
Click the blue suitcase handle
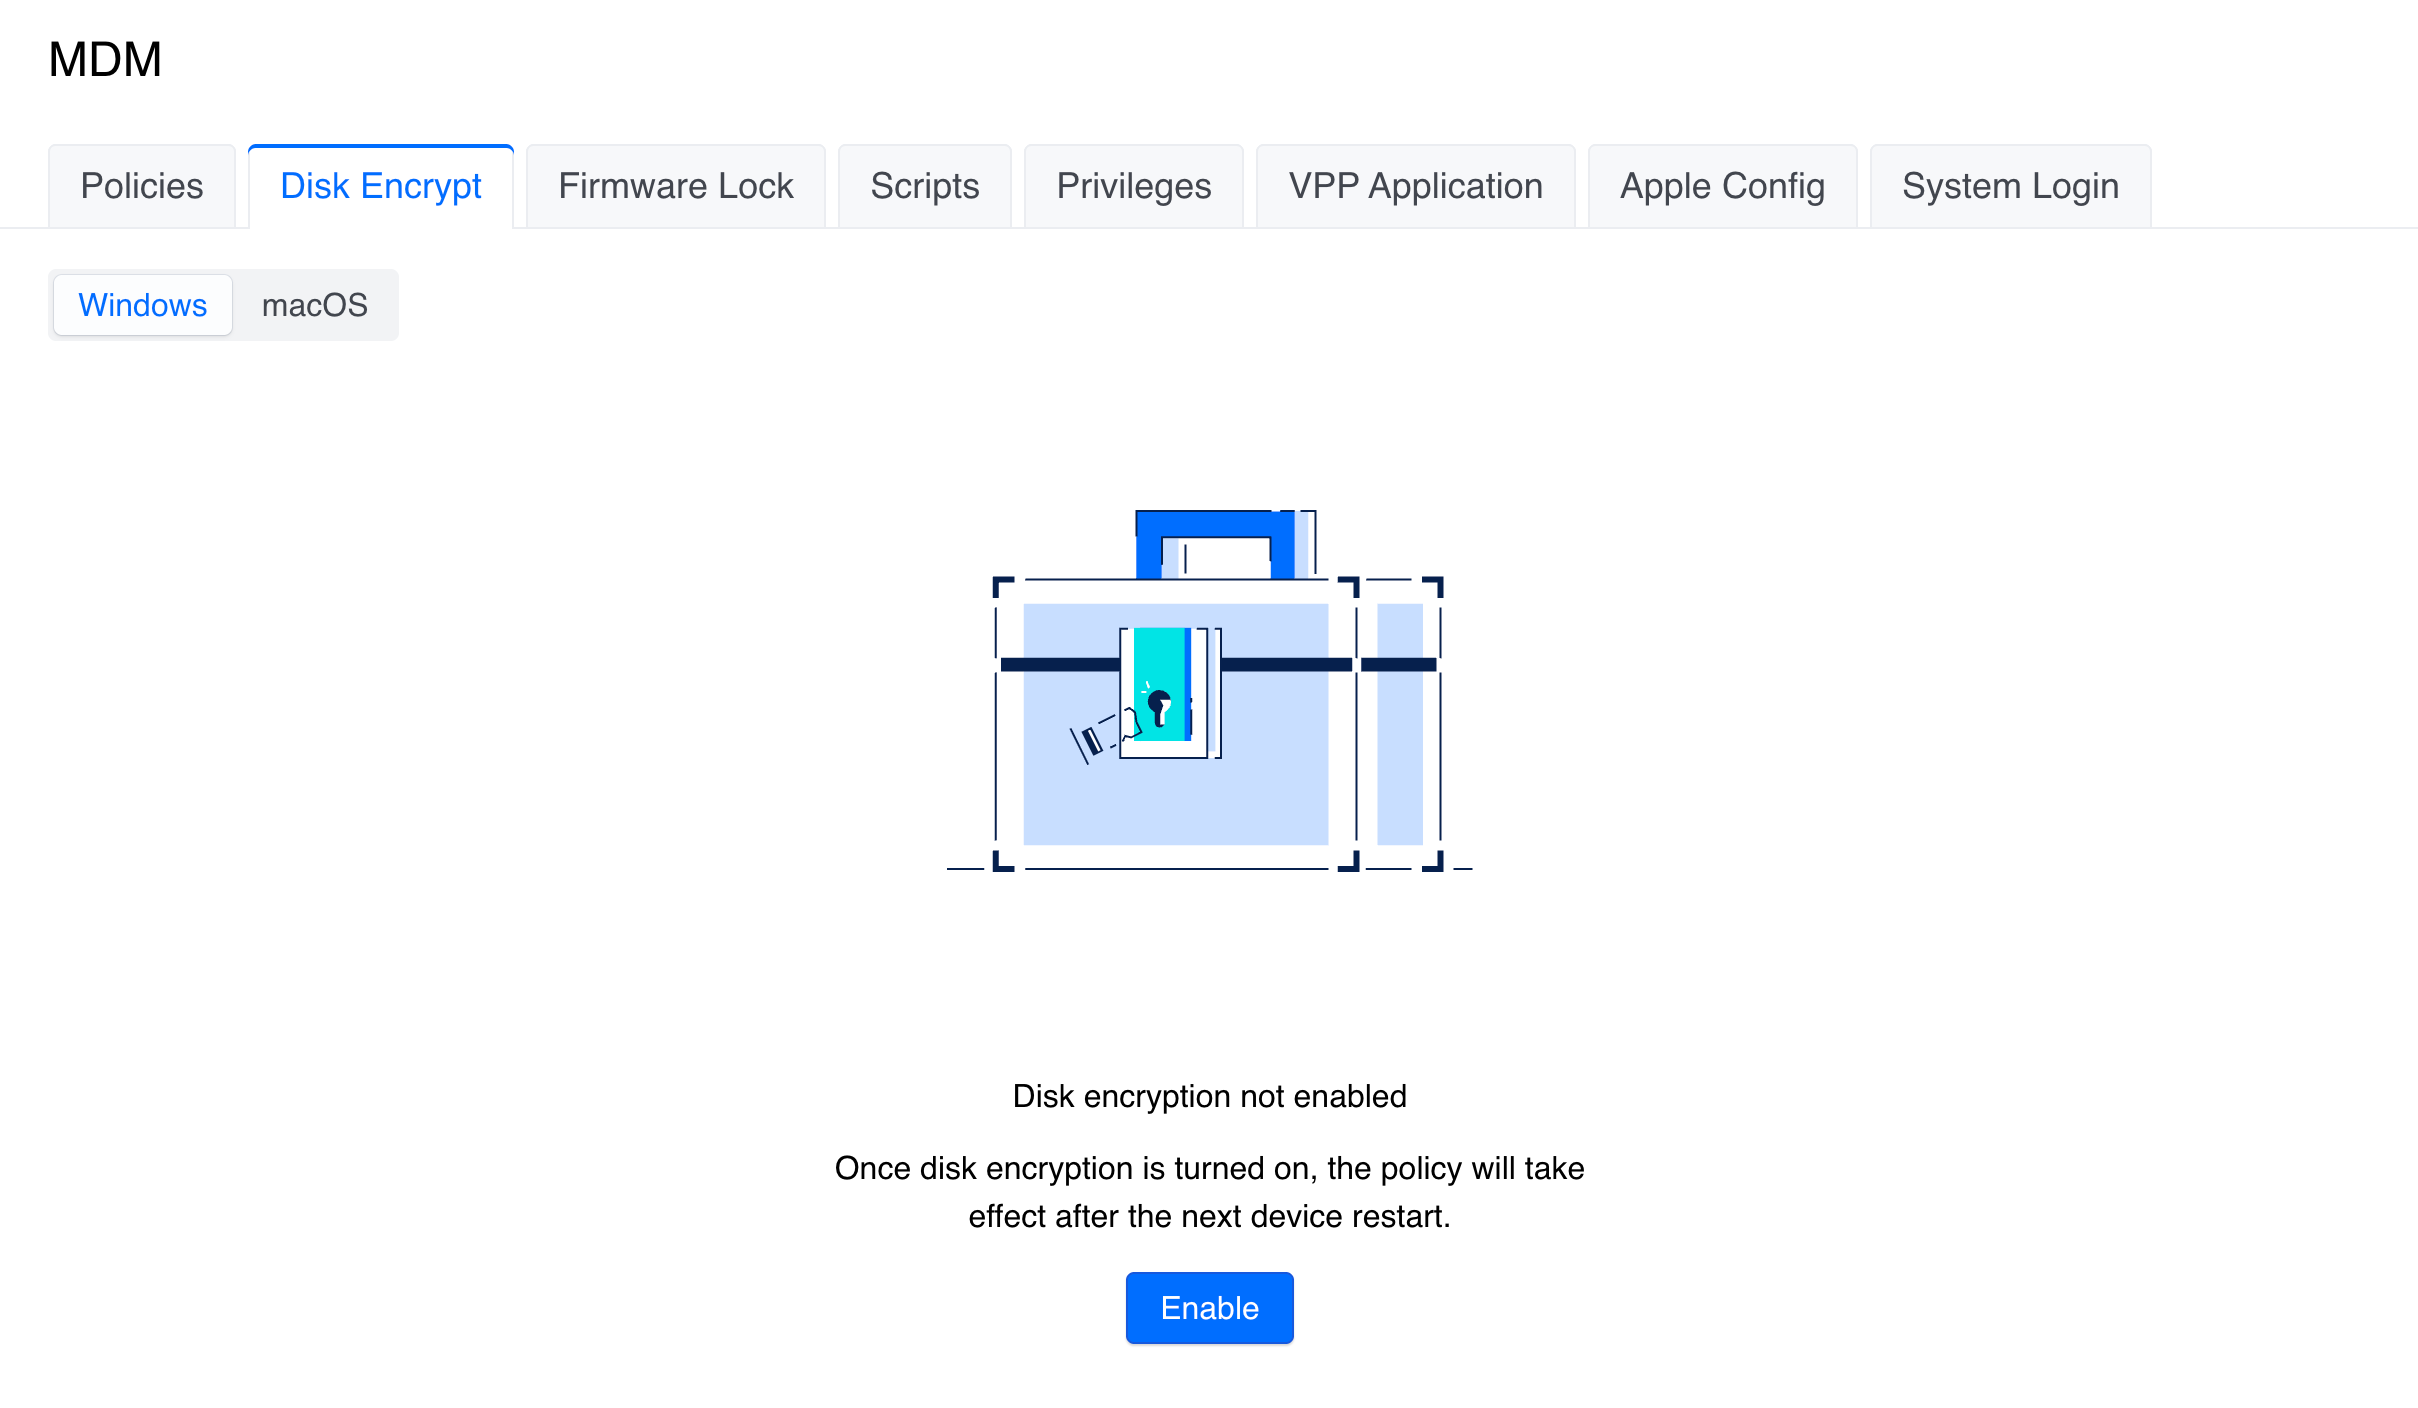(x=1215, y=525)
